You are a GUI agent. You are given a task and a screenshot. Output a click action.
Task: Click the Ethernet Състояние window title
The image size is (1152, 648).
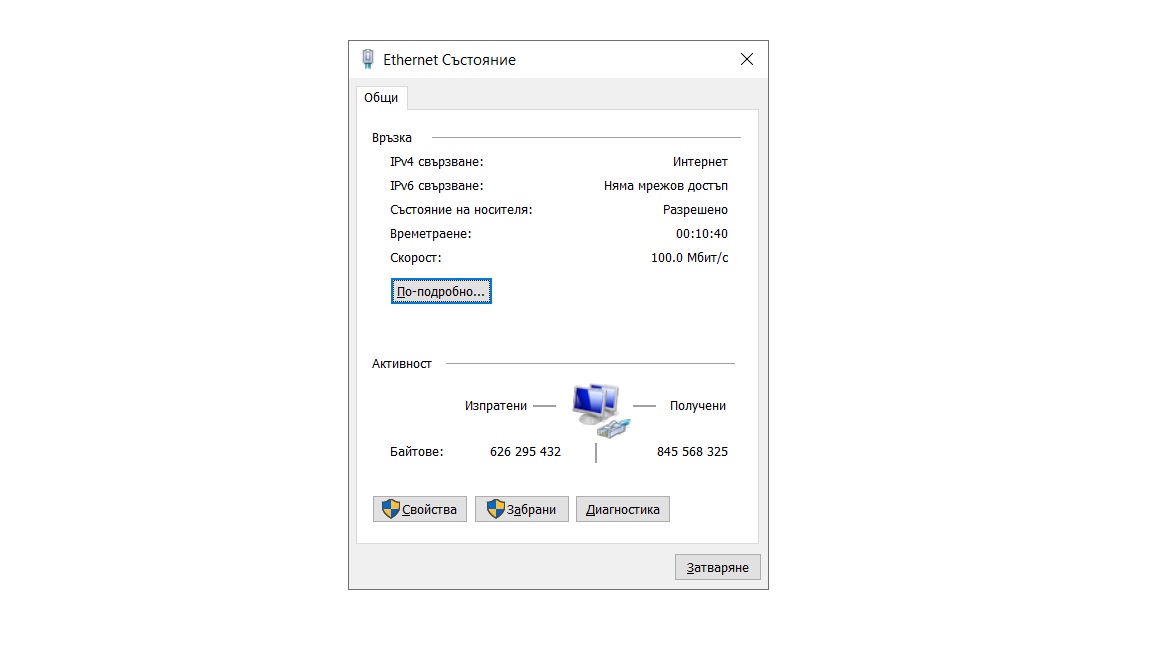450,60
